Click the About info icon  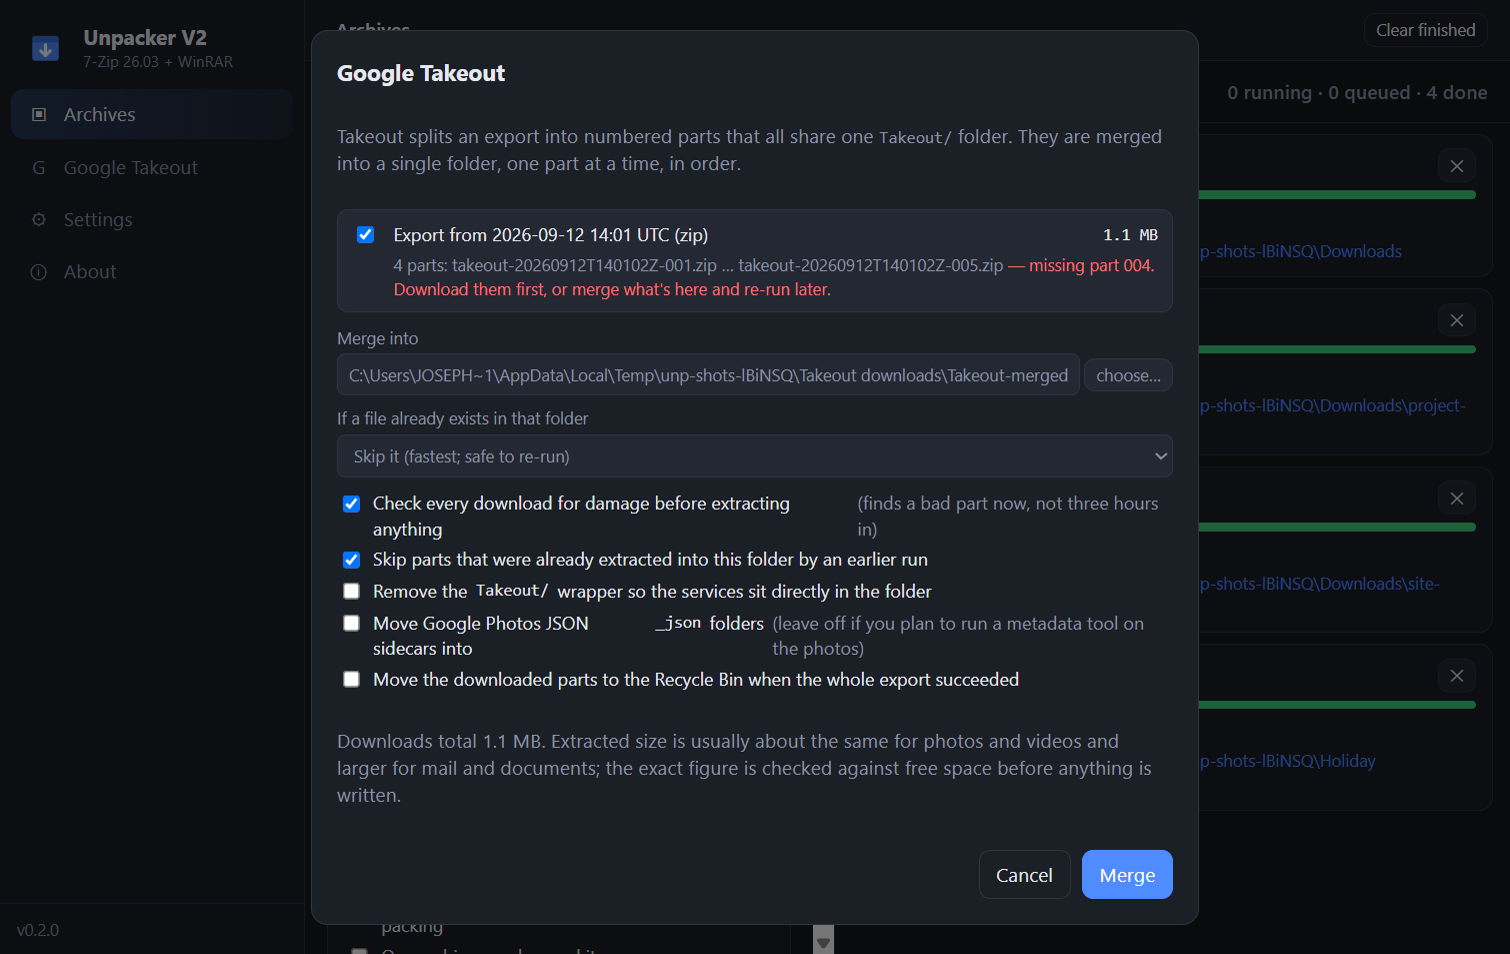click(39, 271)
